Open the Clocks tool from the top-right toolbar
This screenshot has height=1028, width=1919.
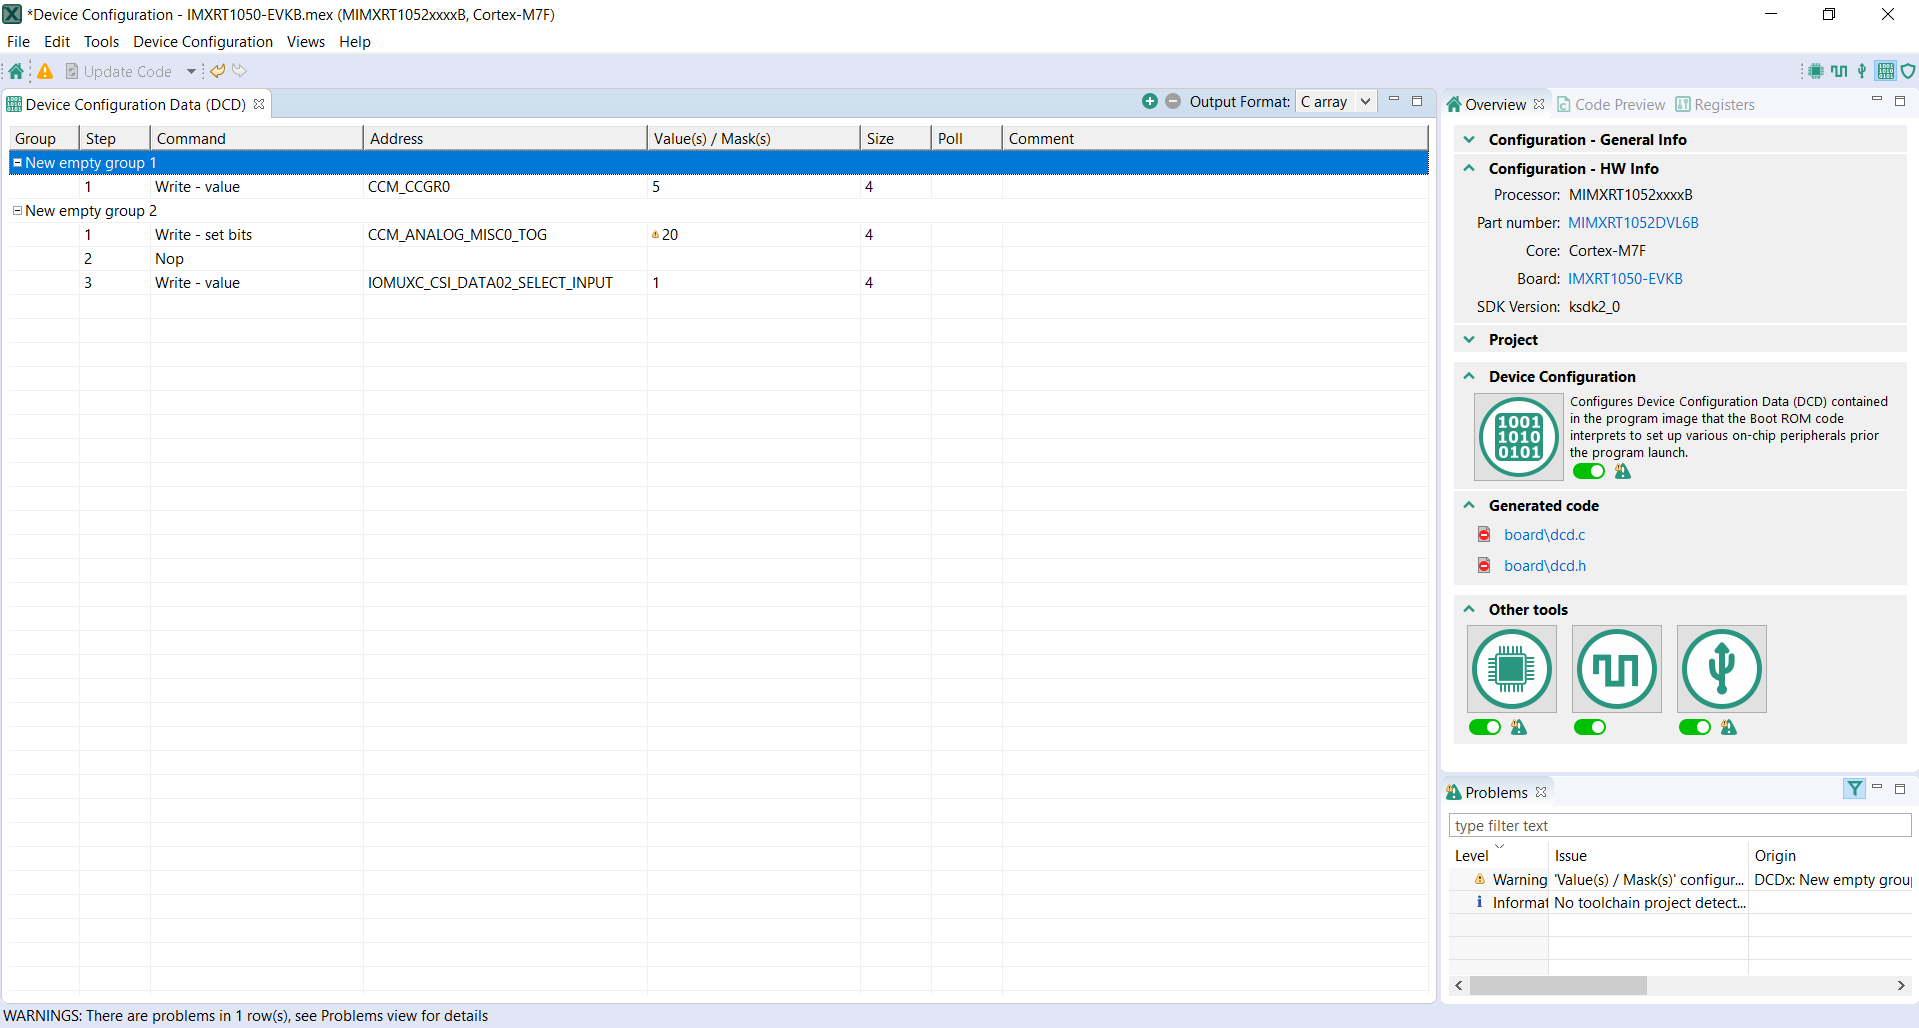coord(1839,71)
